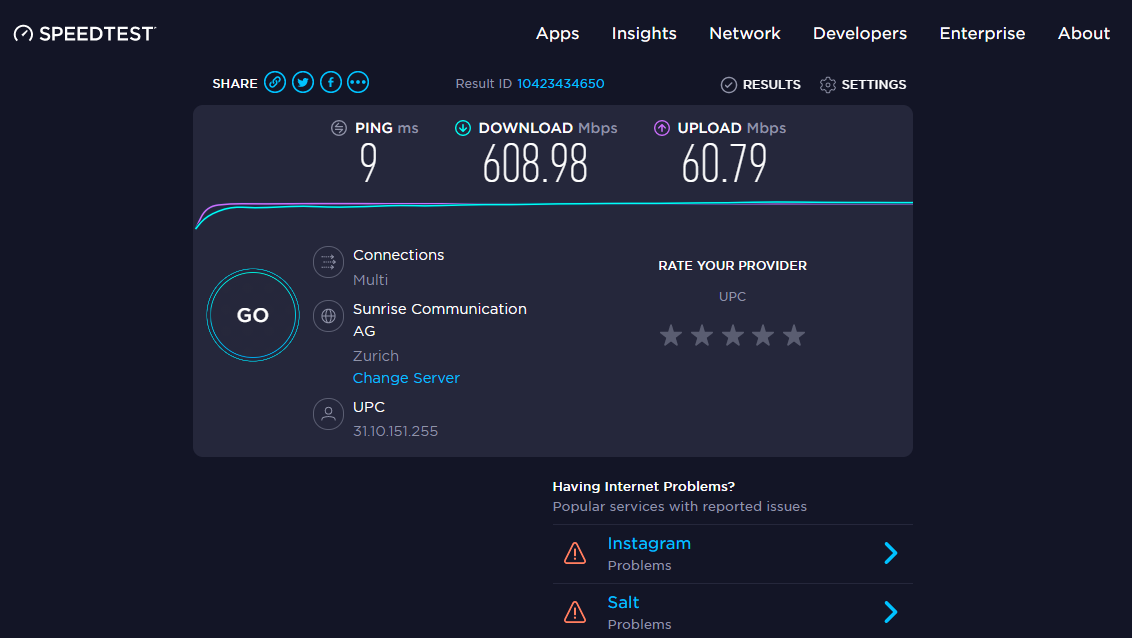Open the Enterprise menu item
Viewport: 1132px width, 638px height.
[982, 33]
